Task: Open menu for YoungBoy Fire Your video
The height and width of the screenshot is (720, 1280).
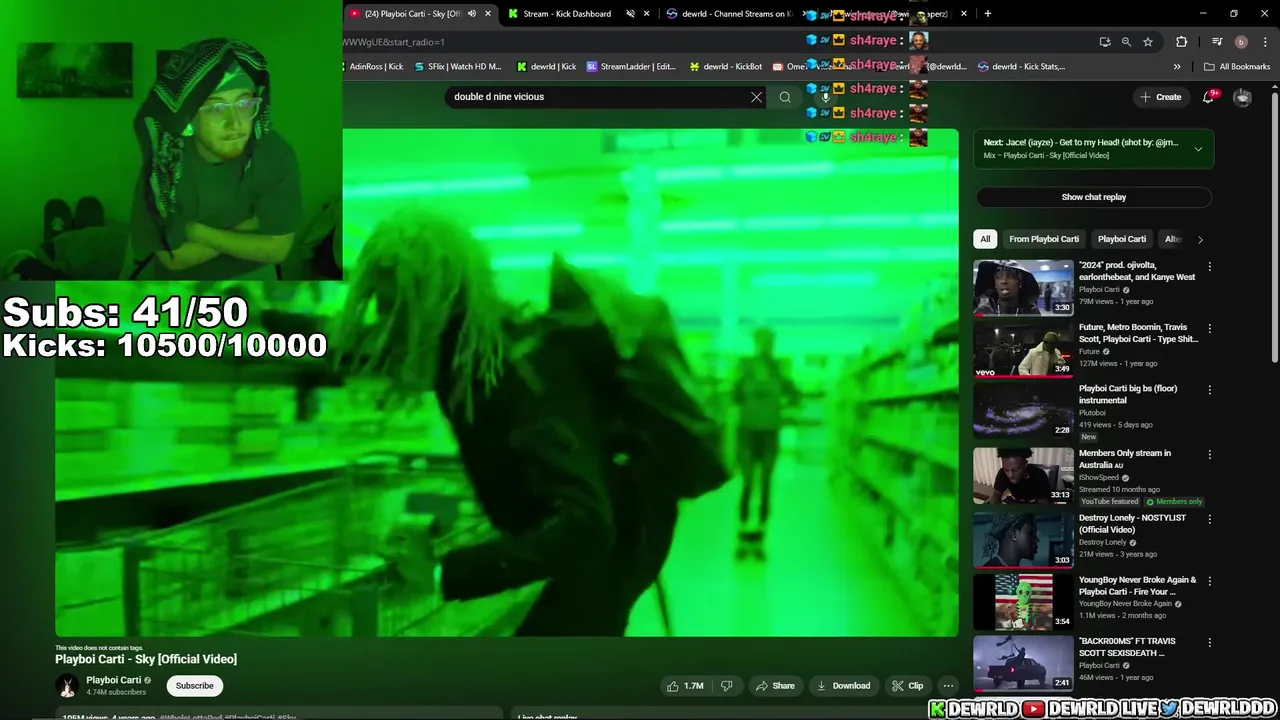Action: (1209, 581)
